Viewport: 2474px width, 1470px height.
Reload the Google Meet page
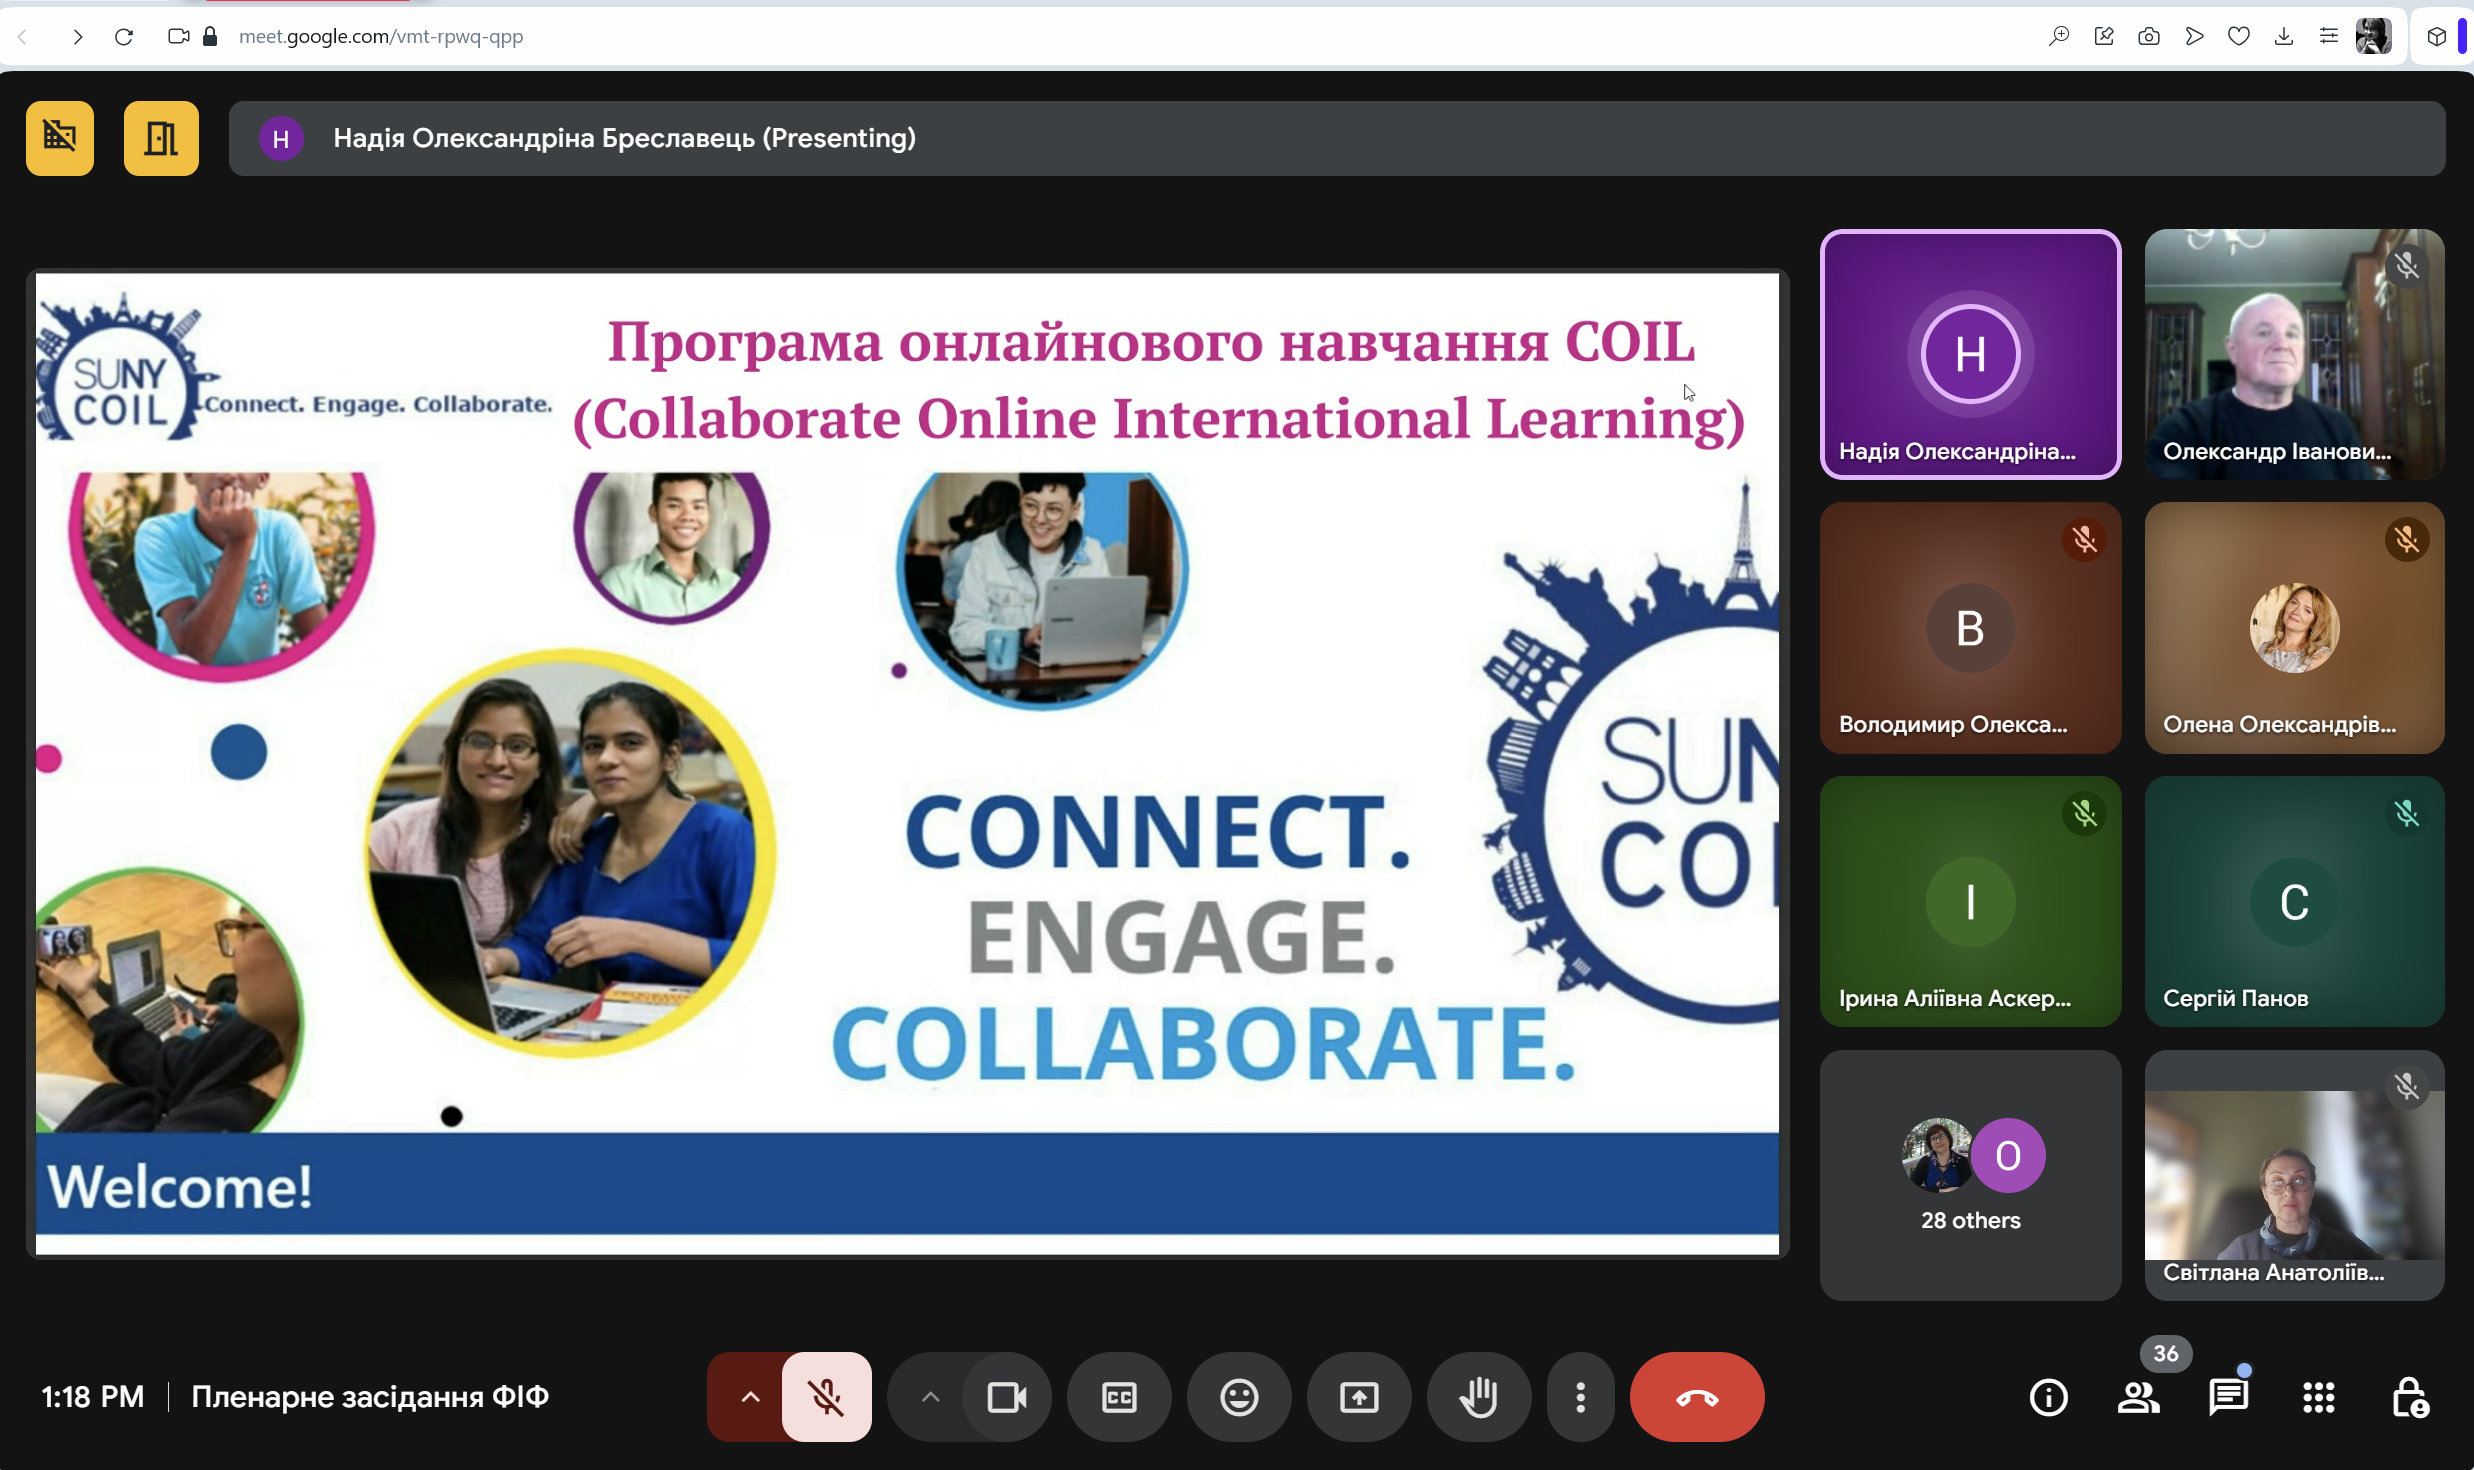[124, 37]
